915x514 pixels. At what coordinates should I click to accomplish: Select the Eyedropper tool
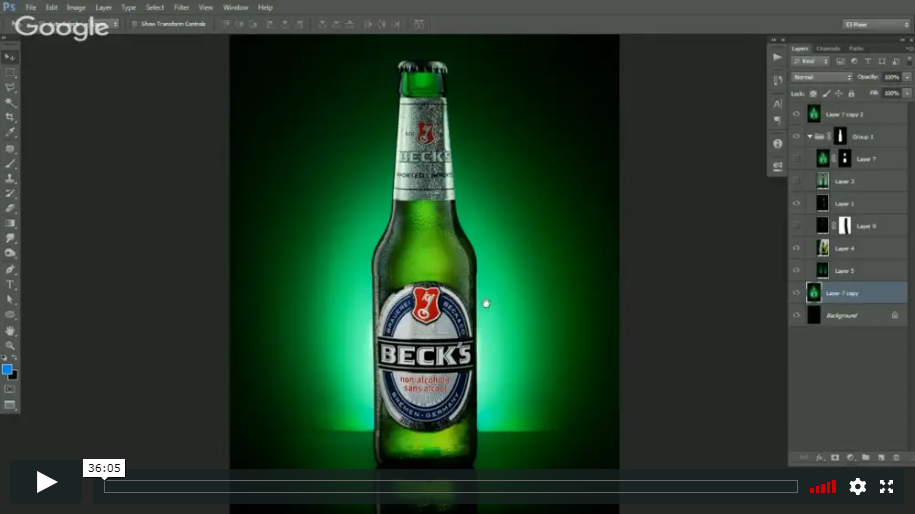[10, 132]
